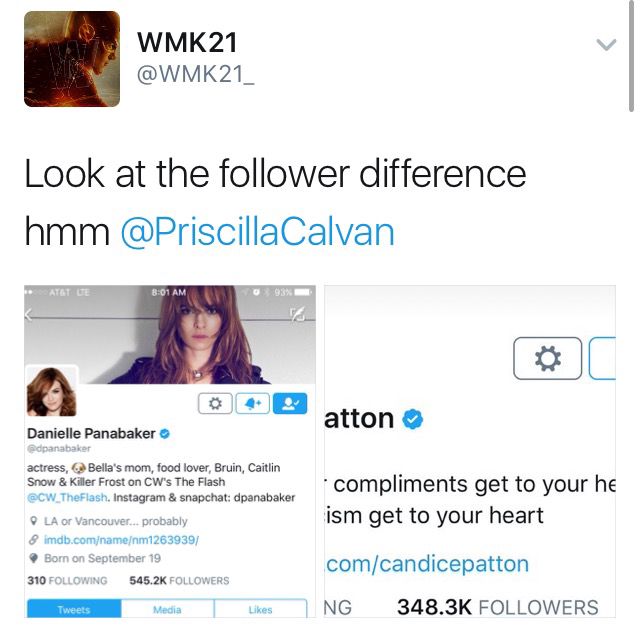This screenshot has width=640, height=643.
Task: Open the @PriscillaCalvan mention link
Action: [257, 232]
